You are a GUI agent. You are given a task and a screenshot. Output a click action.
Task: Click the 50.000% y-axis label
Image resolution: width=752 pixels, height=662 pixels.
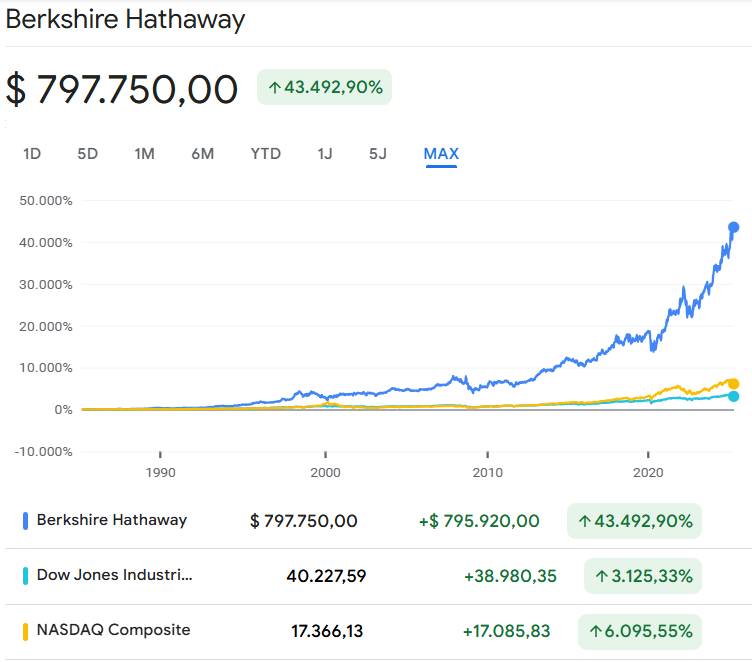point(46,201)
